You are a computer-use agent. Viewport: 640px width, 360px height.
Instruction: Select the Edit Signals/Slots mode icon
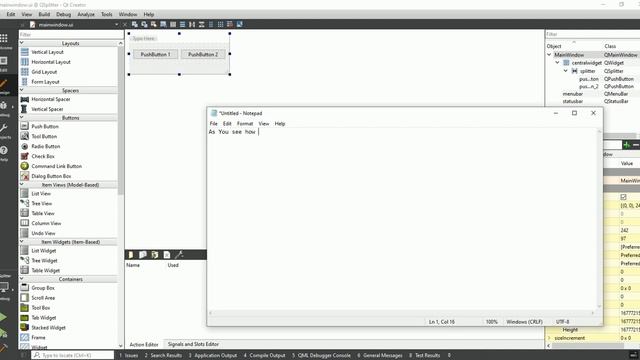pyautogui.click(x=144, y=24)
